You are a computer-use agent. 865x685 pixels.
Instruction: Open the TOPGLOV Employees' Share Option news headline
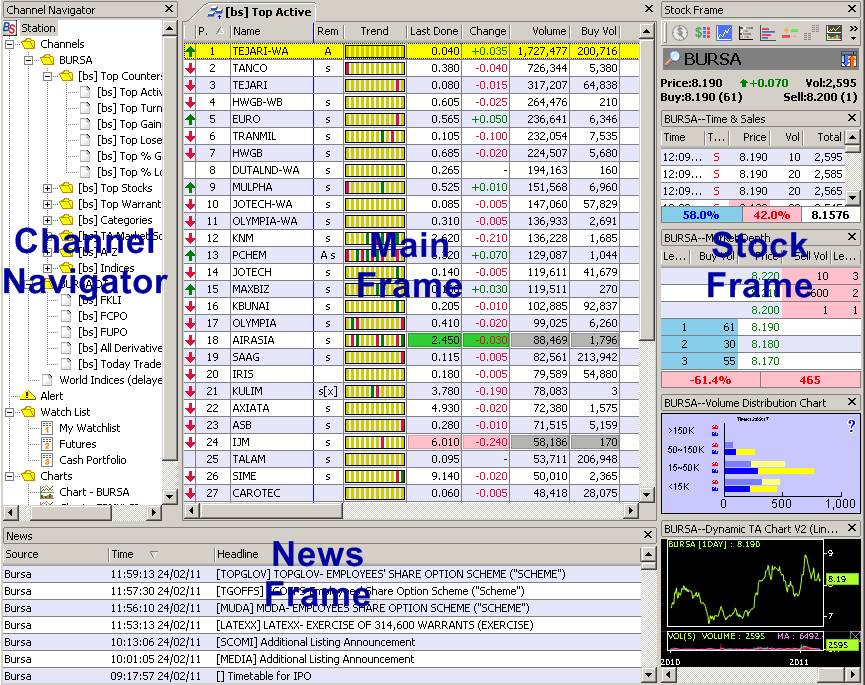[391, 574]
